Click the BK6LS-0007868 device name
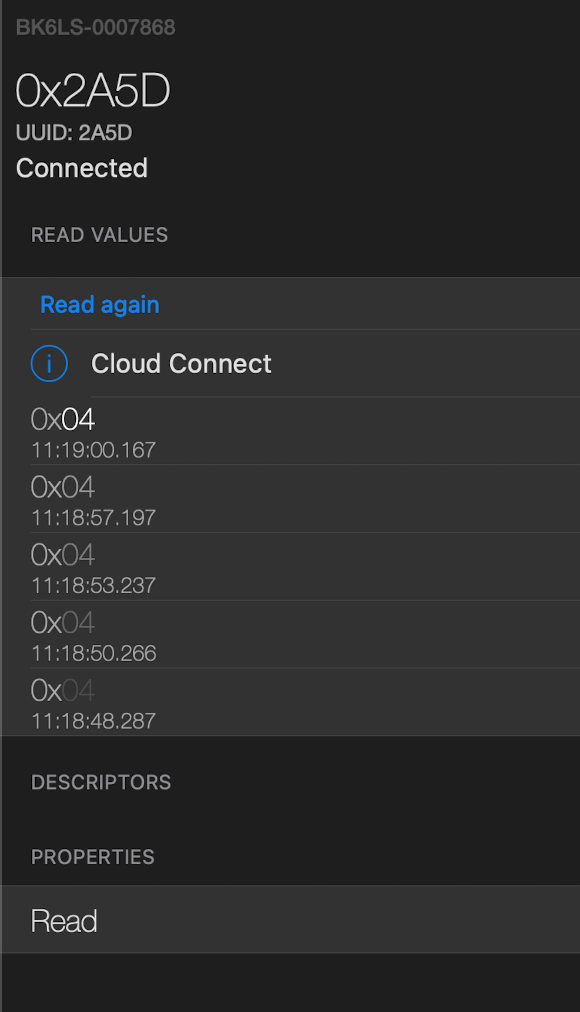 click(x=95, y=28)
